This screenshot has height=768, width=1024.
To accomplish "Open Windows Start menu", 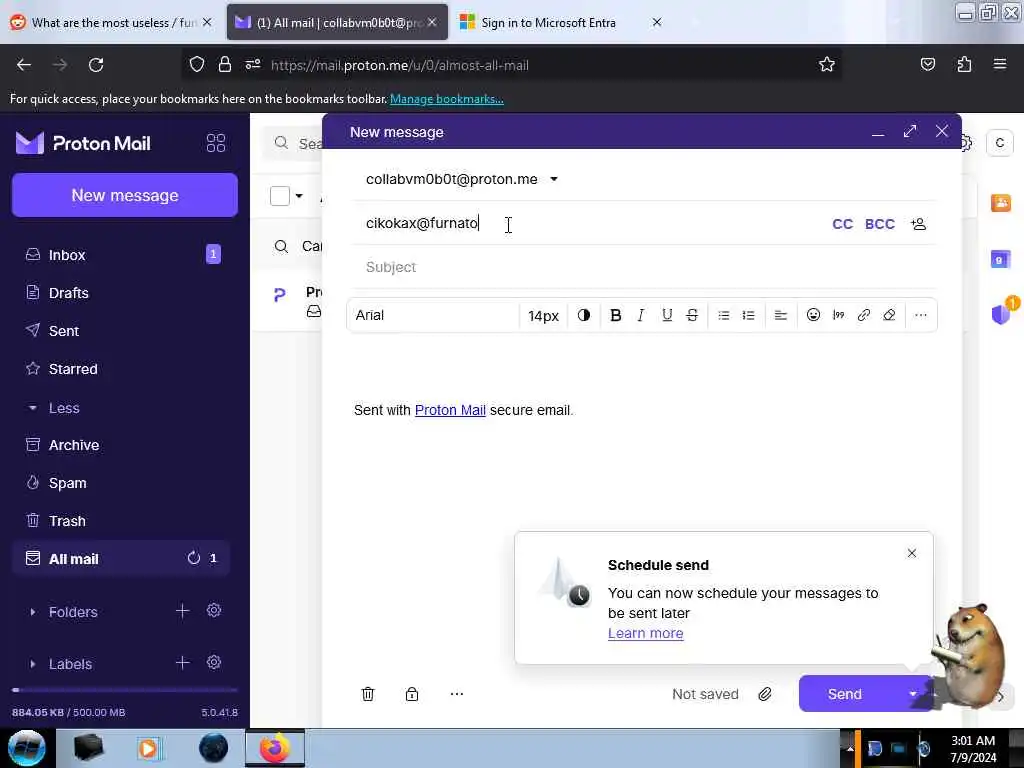I will [26, 748].
